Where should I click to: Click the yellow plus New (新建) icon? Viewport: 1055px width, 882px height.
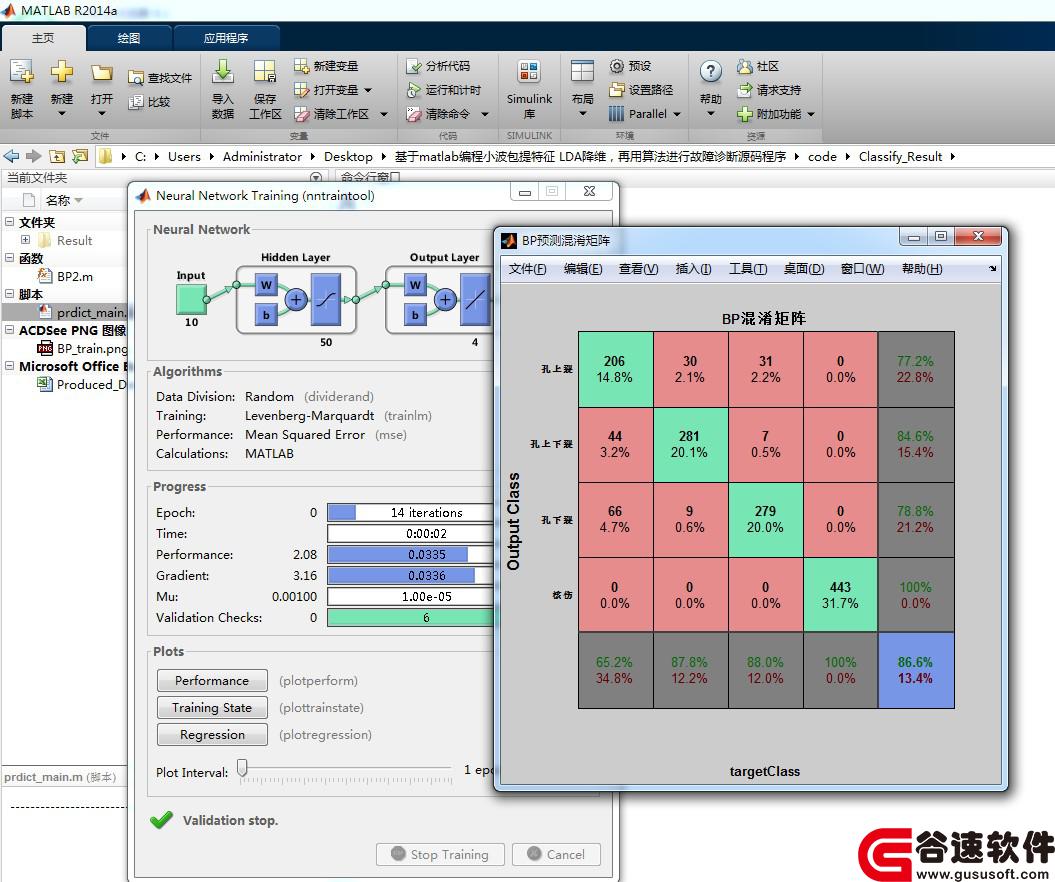61,72
